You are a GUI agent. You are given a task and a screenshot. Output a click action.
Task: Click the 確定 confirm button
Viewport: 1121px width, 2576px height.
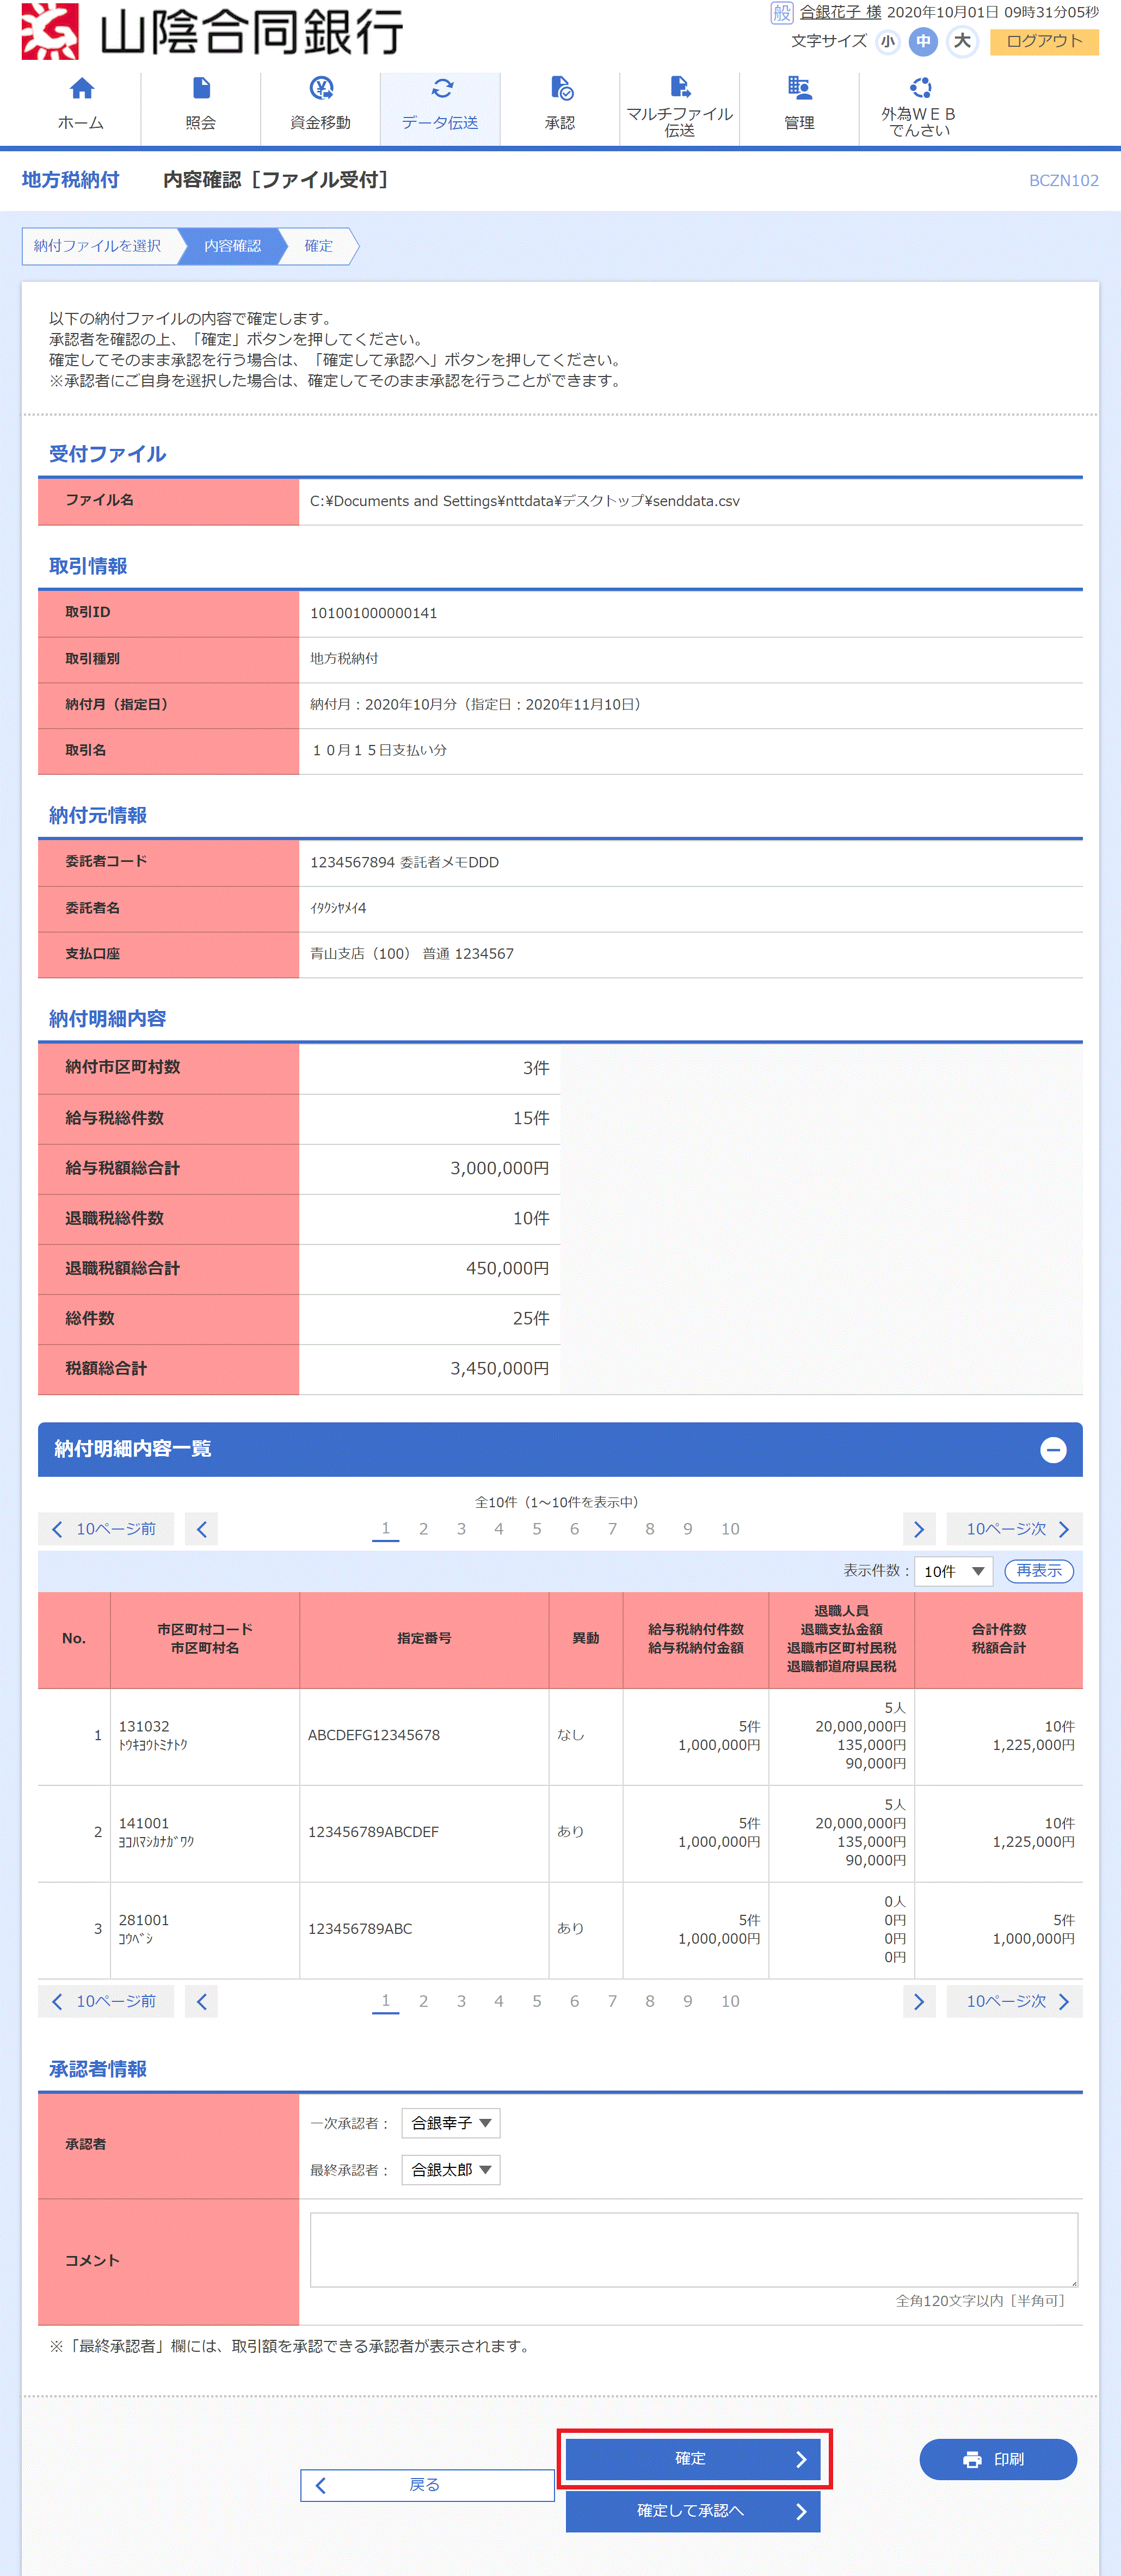coord(693,2459)
